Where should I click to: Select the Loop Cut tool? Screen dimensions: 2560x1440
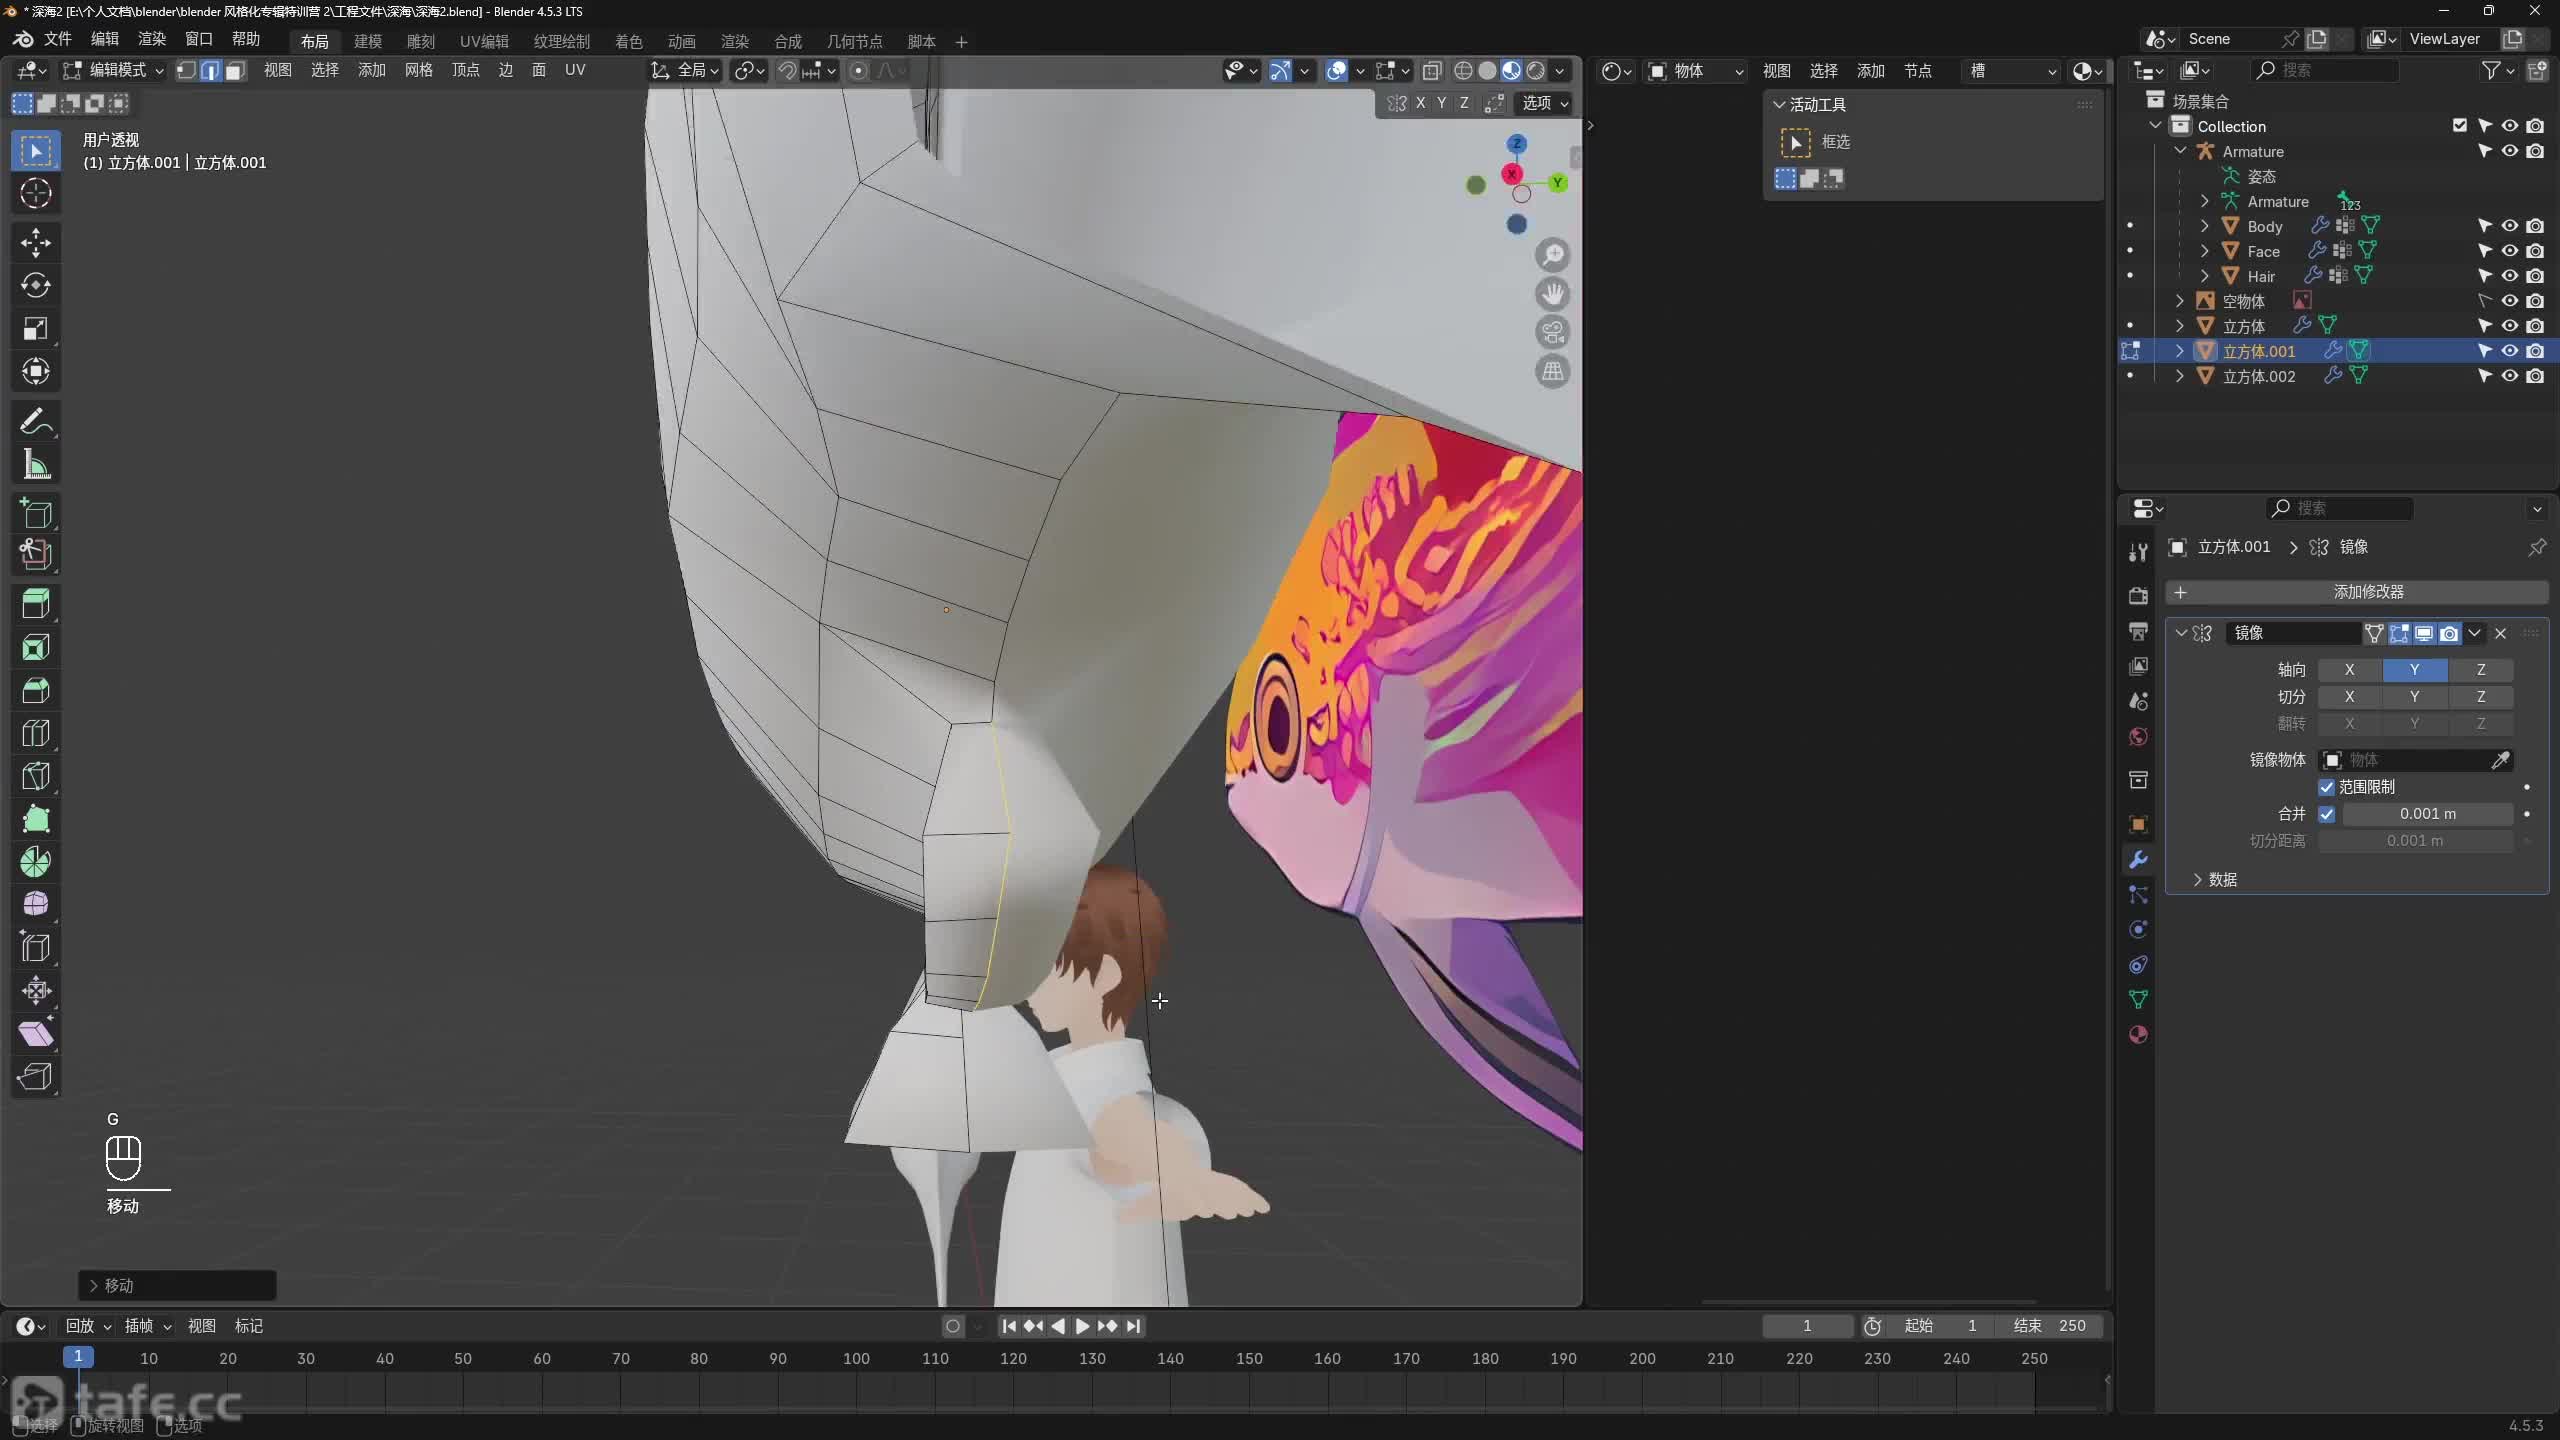pos(36,733)
